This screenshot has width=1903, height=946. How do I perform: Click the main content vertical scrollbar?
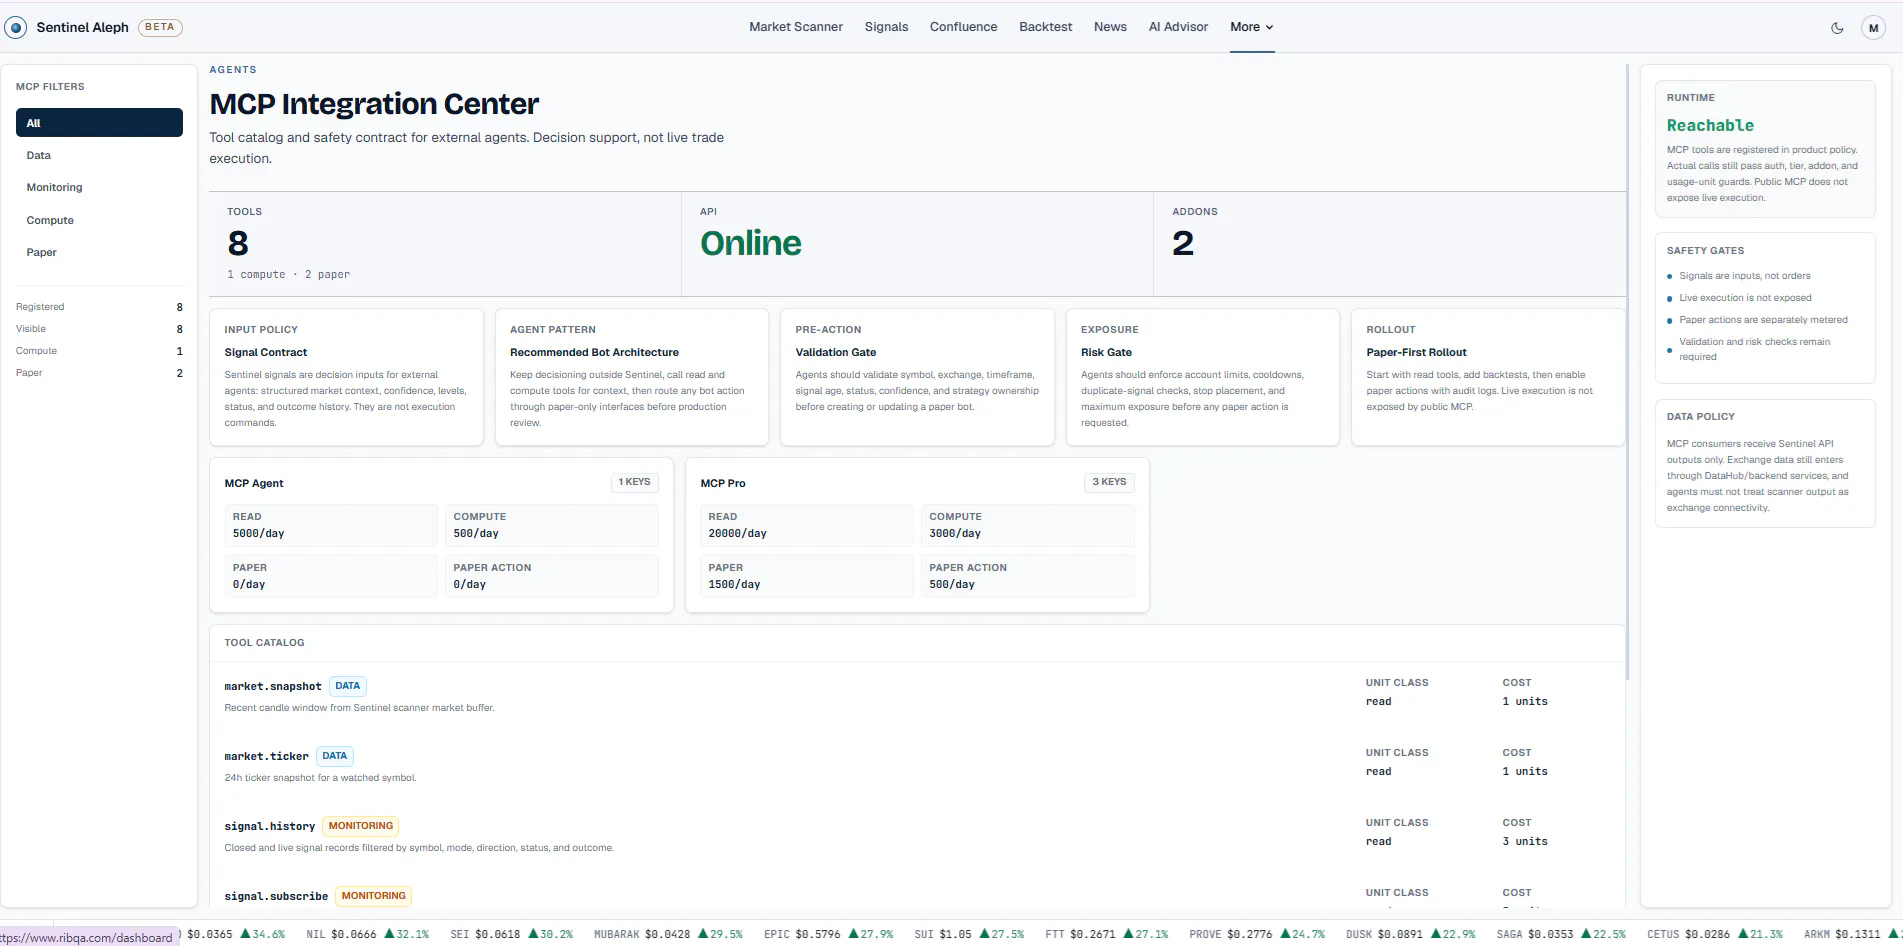(1627, 372)
